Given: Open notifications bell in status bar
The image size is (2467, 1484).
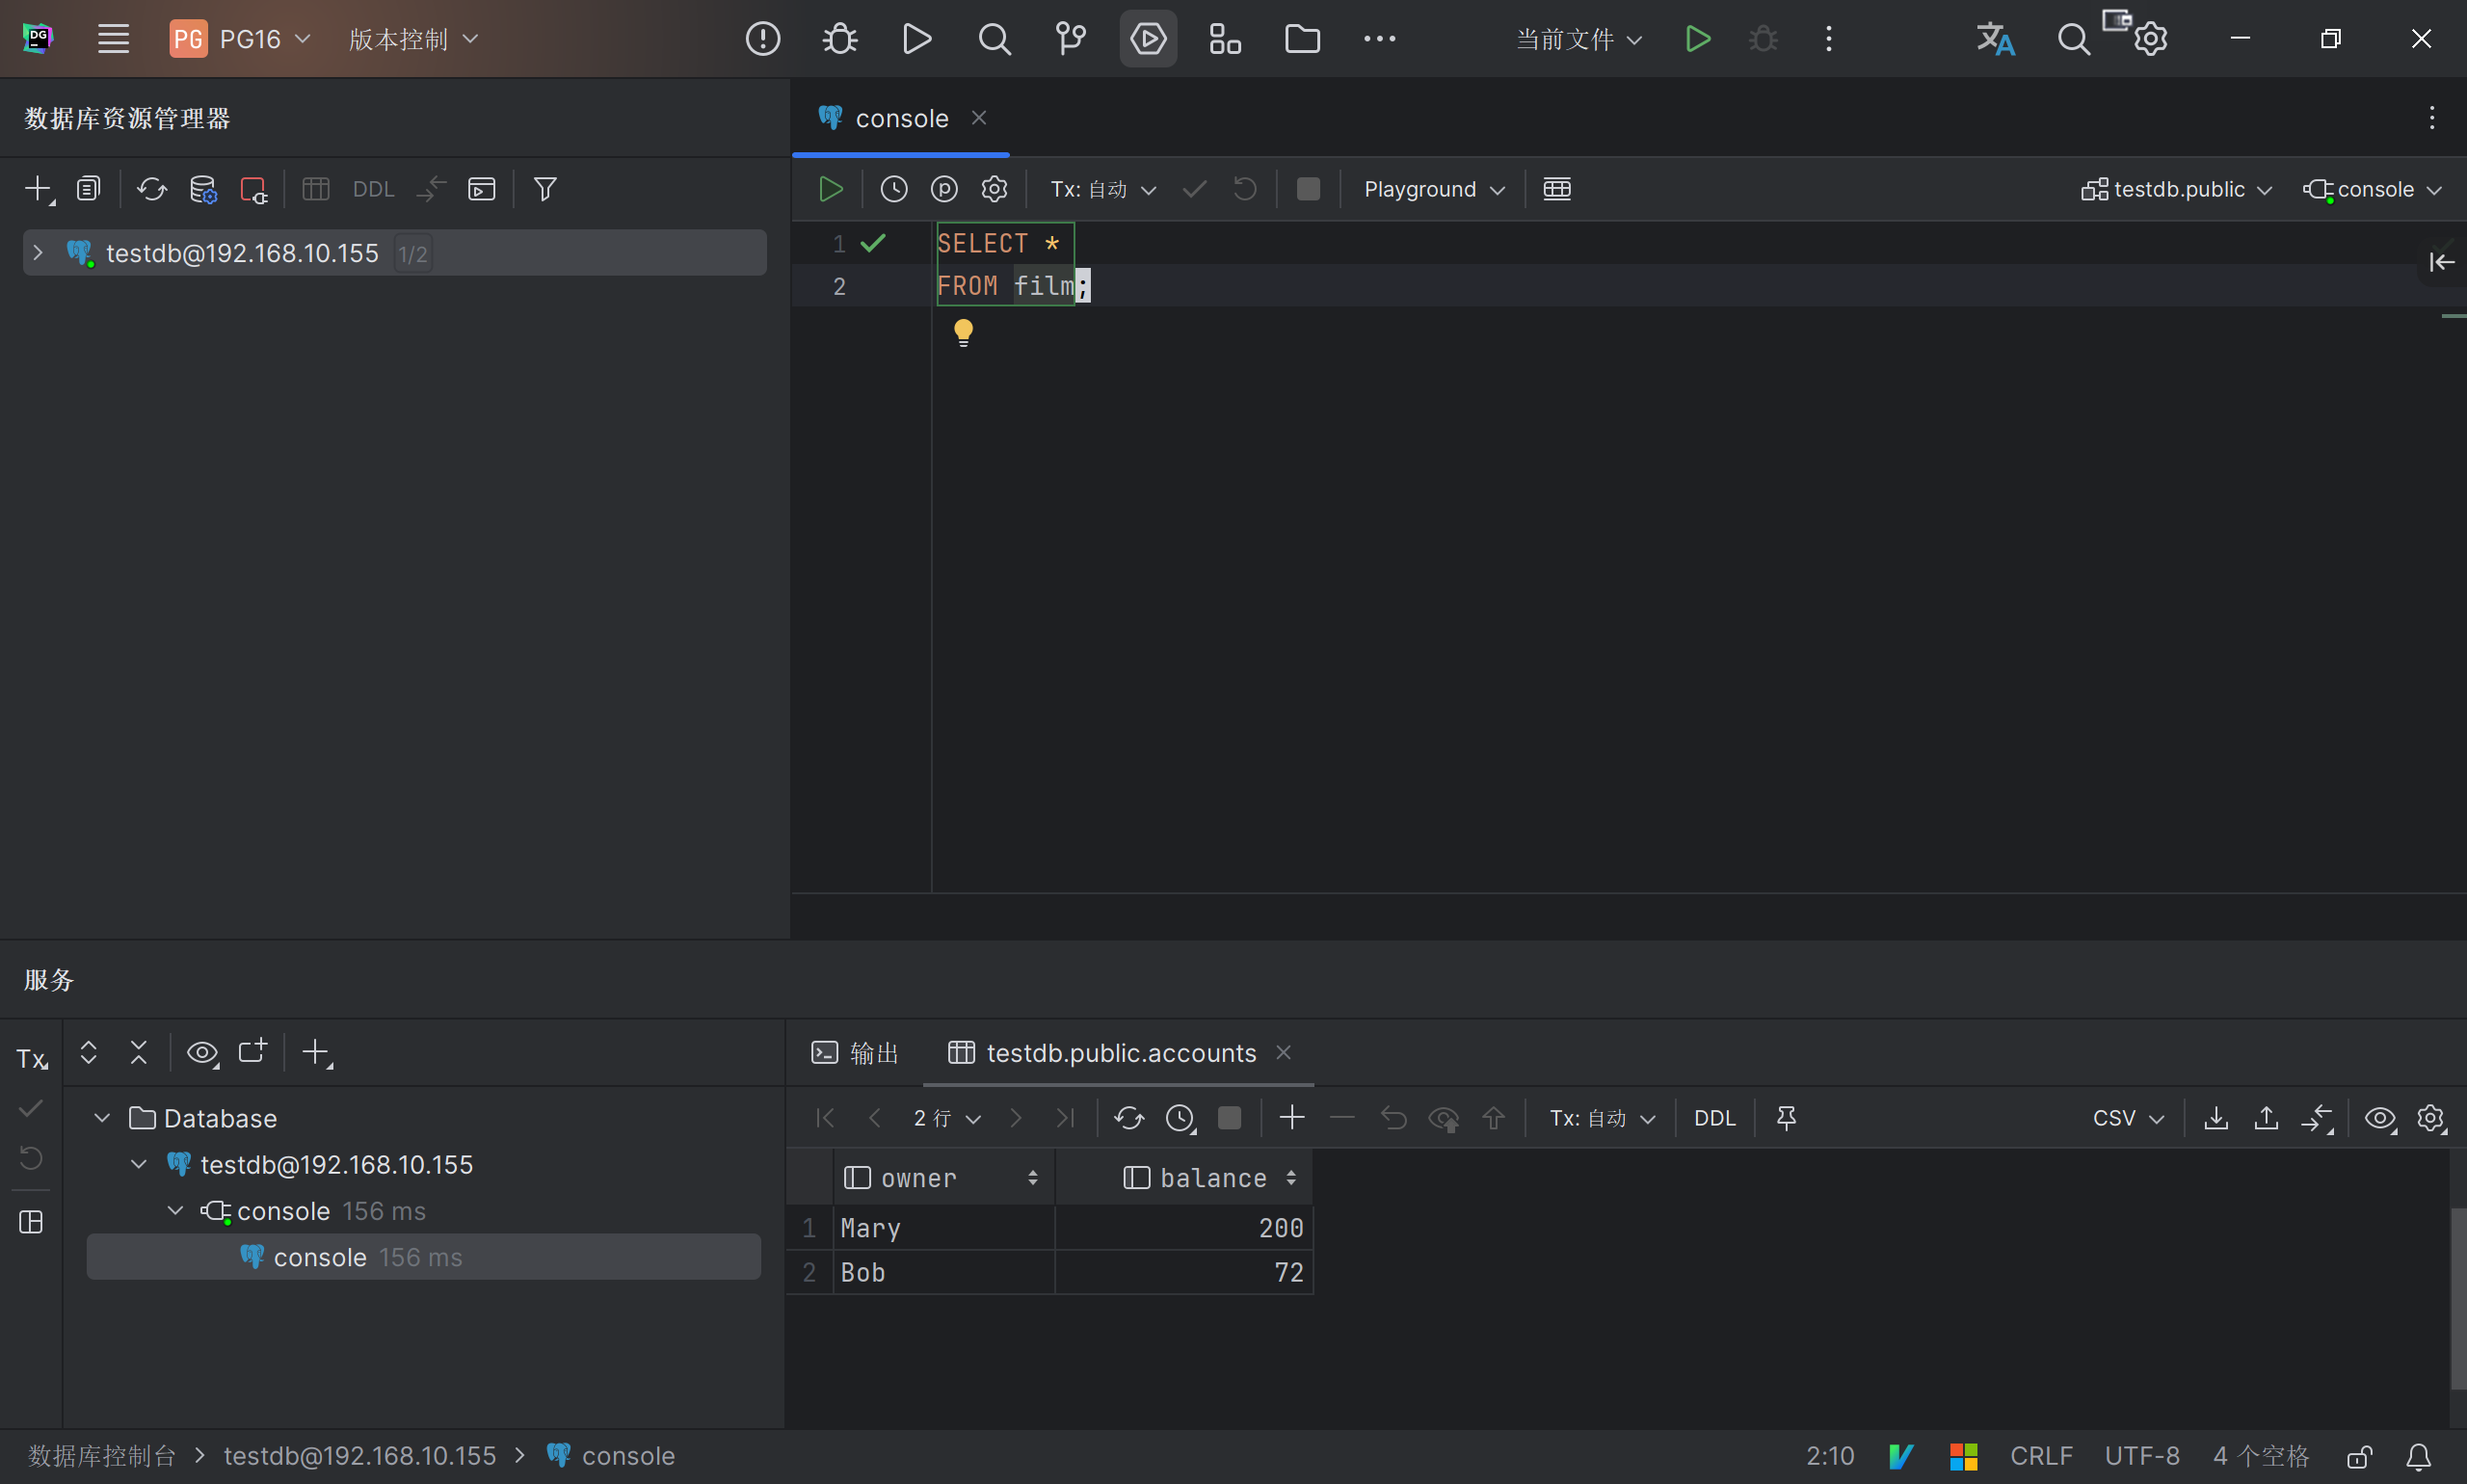Looking at the screenshot, I should (2418, 1456).
